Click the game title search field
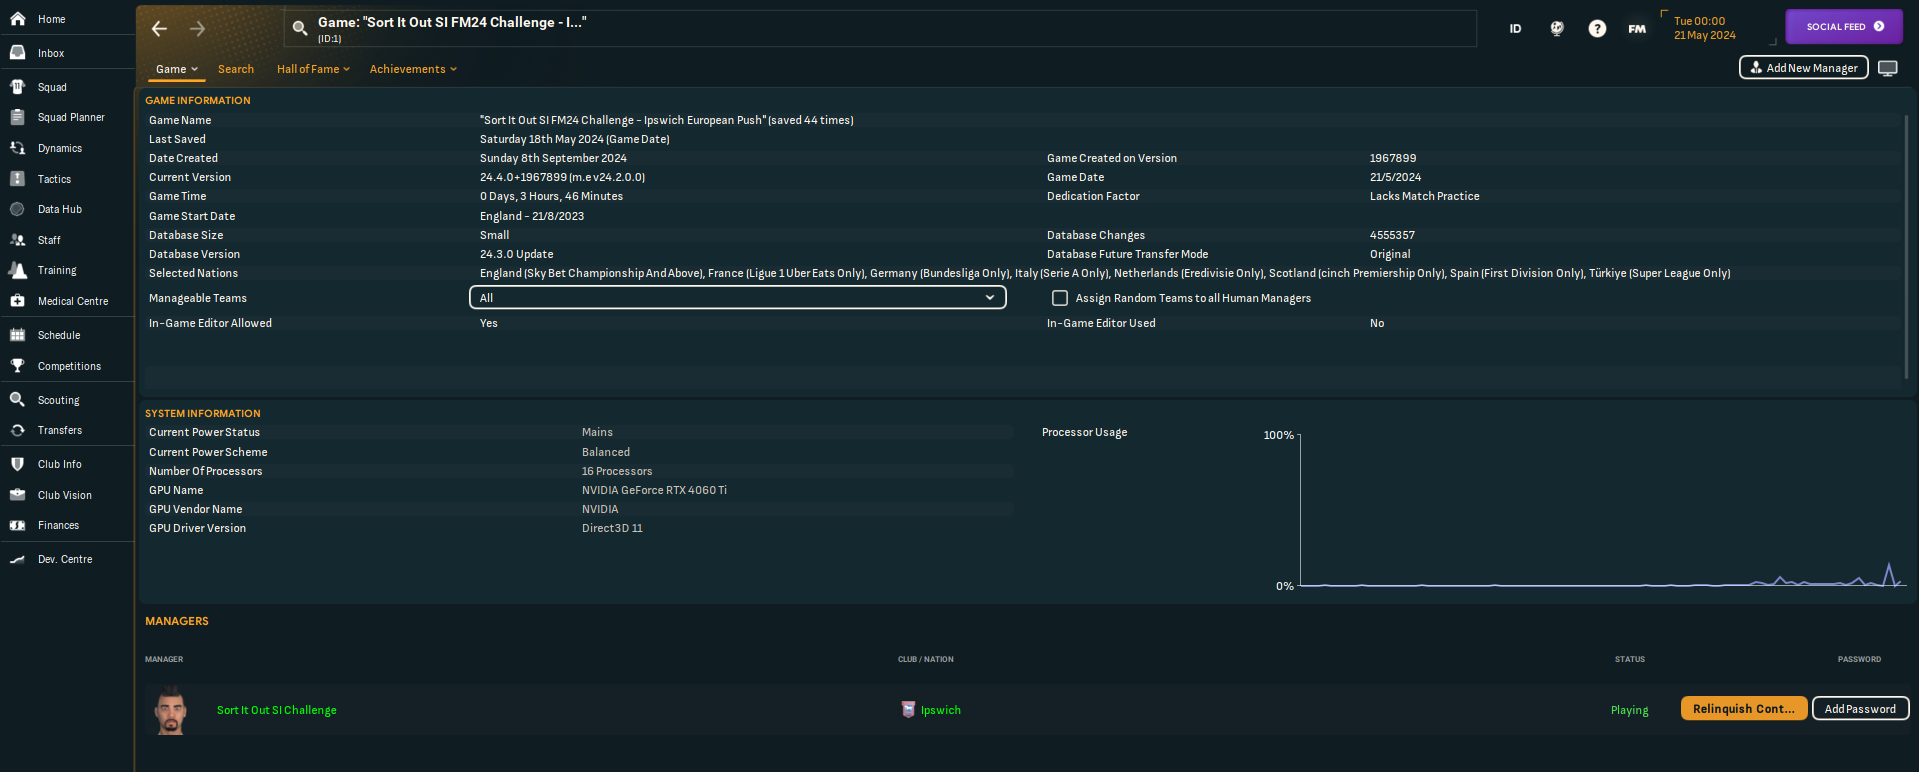Viewport: 1919px width, 772px height. (x=880, y=29)
